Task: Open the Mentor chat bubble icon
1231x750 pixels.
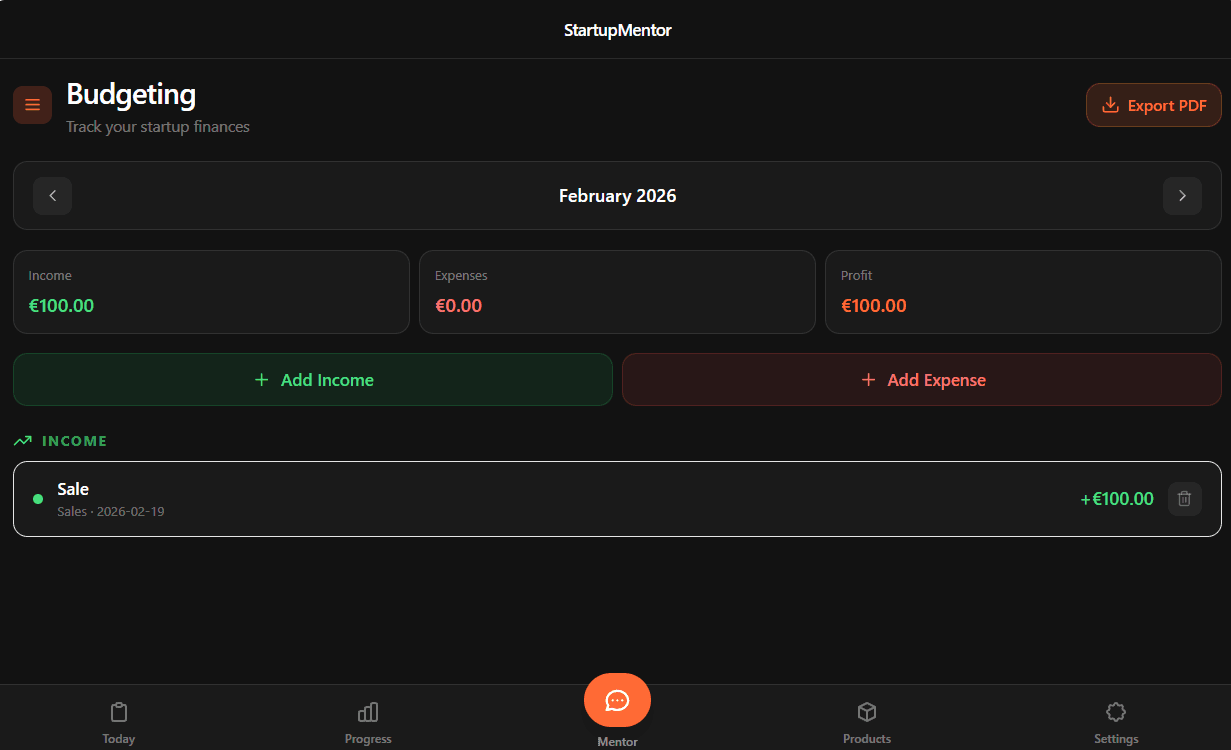Action: [617, 700]
